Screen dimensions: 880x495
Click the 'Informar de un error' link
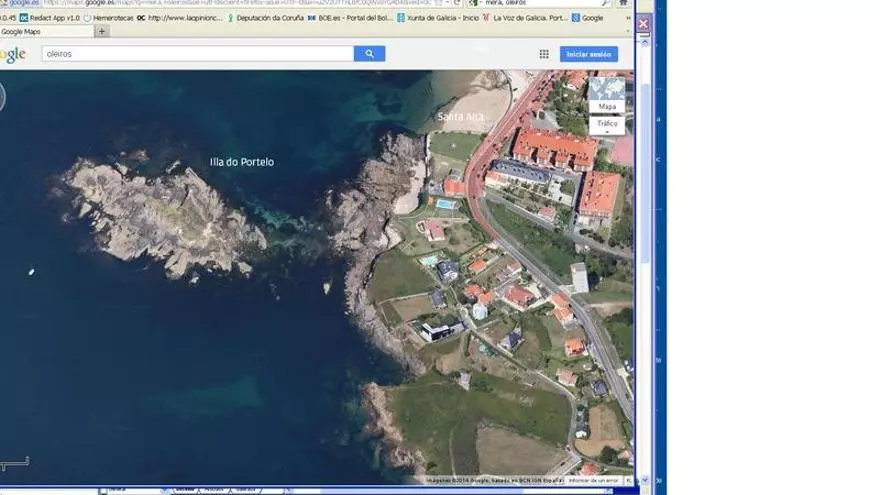[594, 481]
